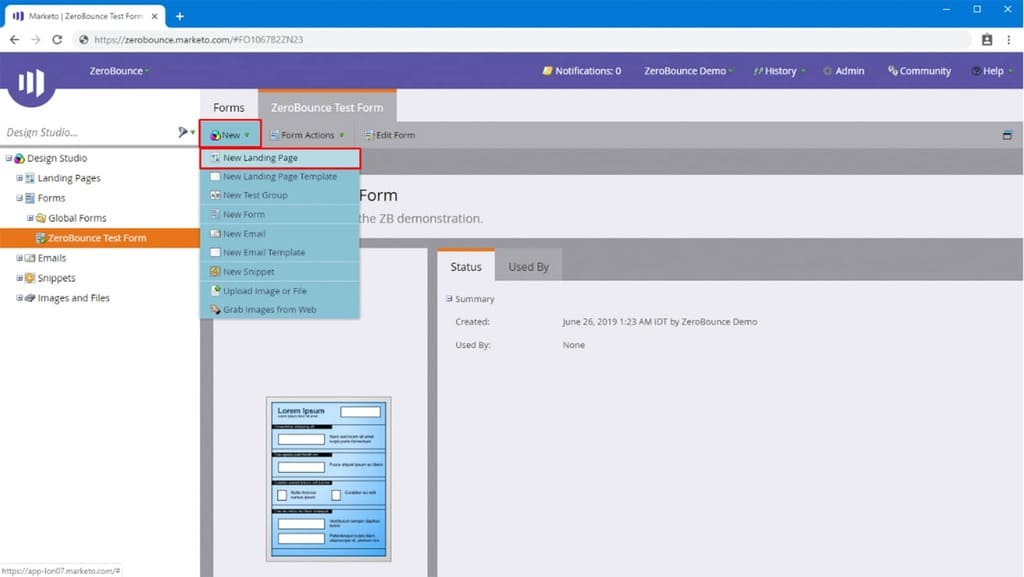Click browser reload icon
1024x577 pixels.
(x=57, y=40)
